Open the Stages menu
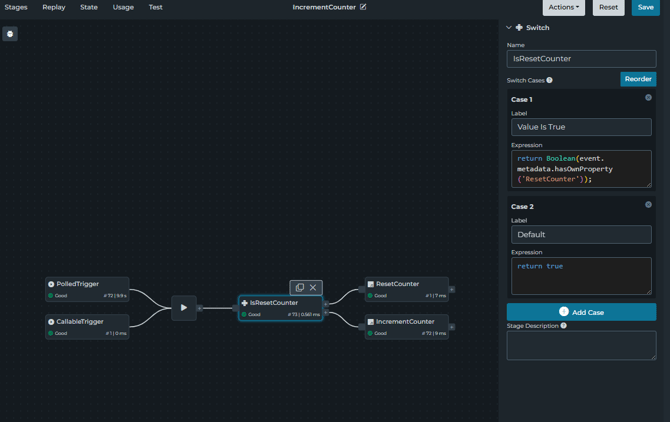 coord(16,7)
